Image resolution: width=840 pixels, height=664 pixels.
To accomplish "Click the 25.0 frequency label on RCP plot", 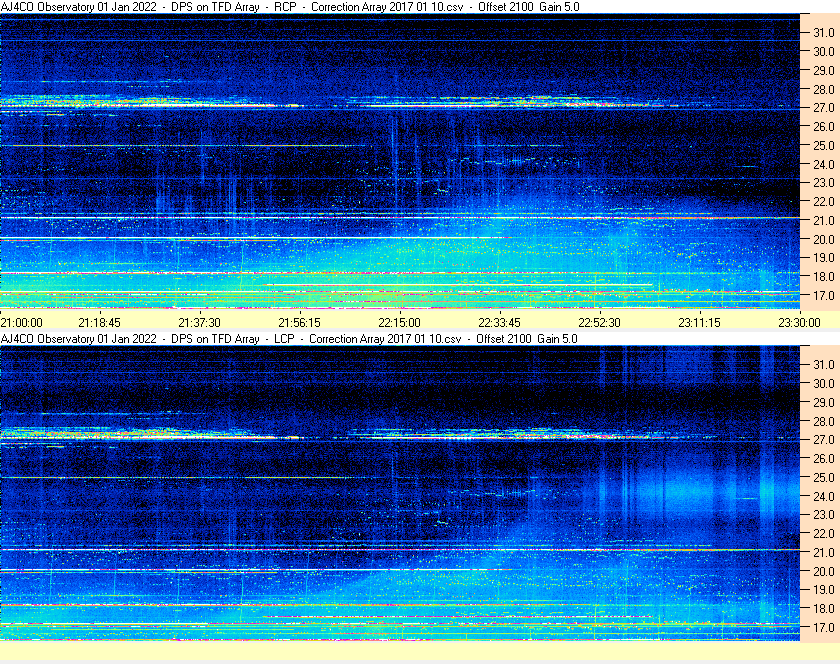I will (x=824, y=146).
